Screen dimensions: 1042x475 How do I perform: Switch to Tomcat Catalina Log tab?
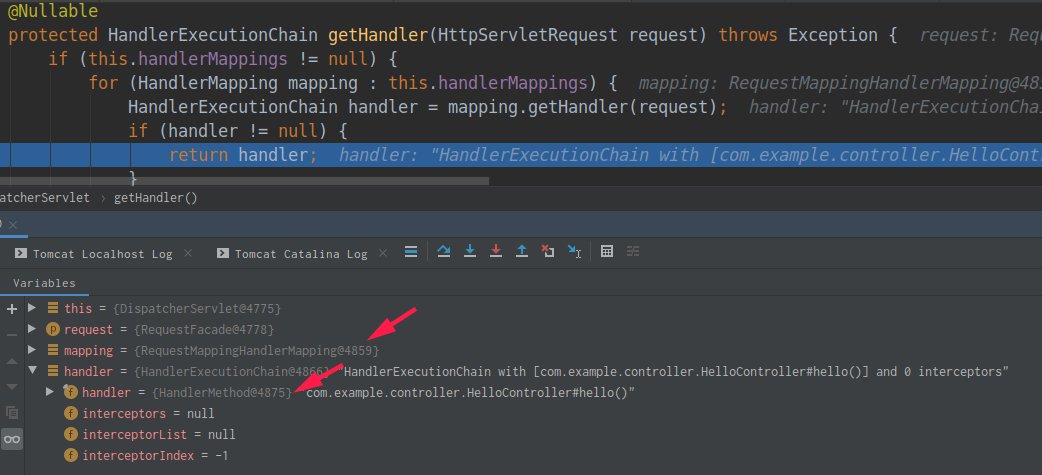300,254
